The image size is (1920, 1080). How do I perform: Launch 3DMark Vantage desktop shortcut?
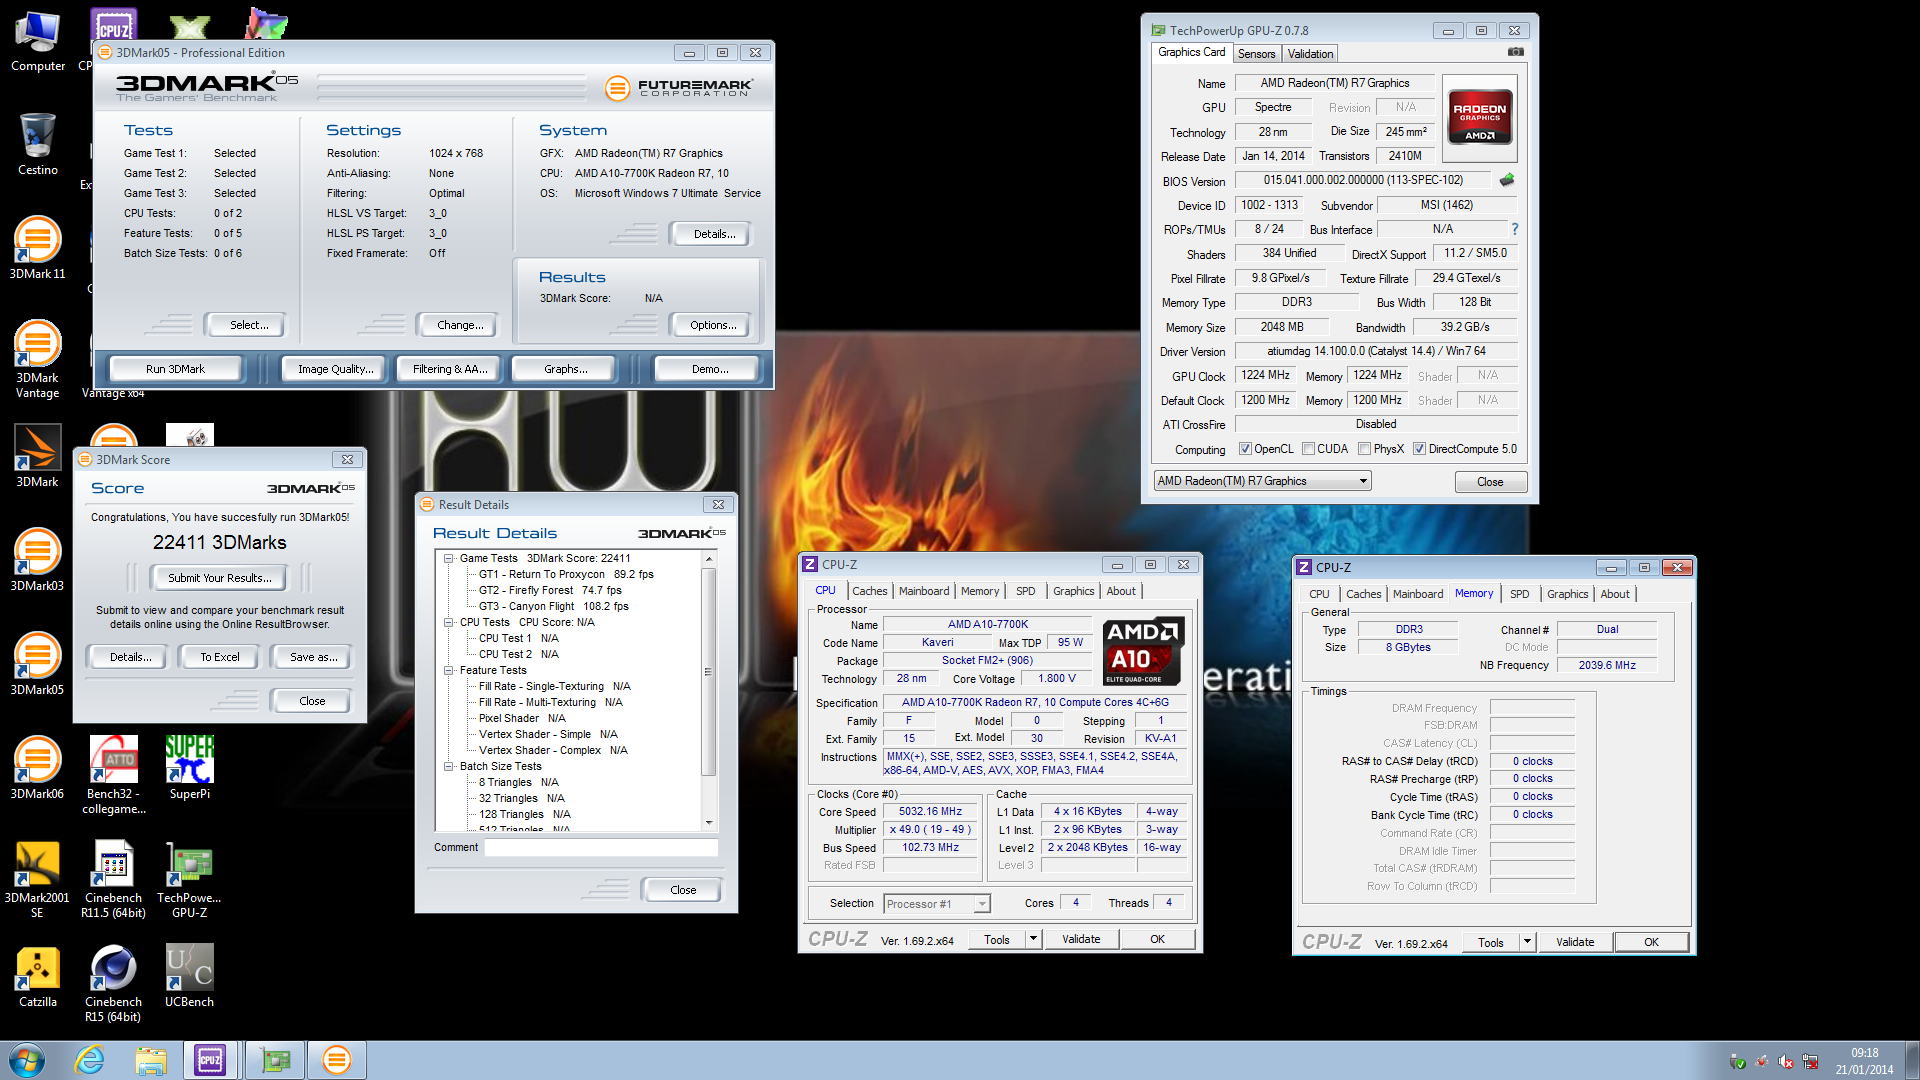click(38, 358)
